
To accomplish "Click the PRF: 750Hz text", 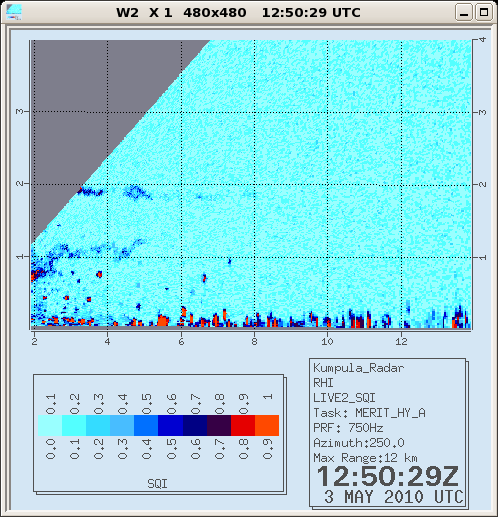I will point(348,428).
